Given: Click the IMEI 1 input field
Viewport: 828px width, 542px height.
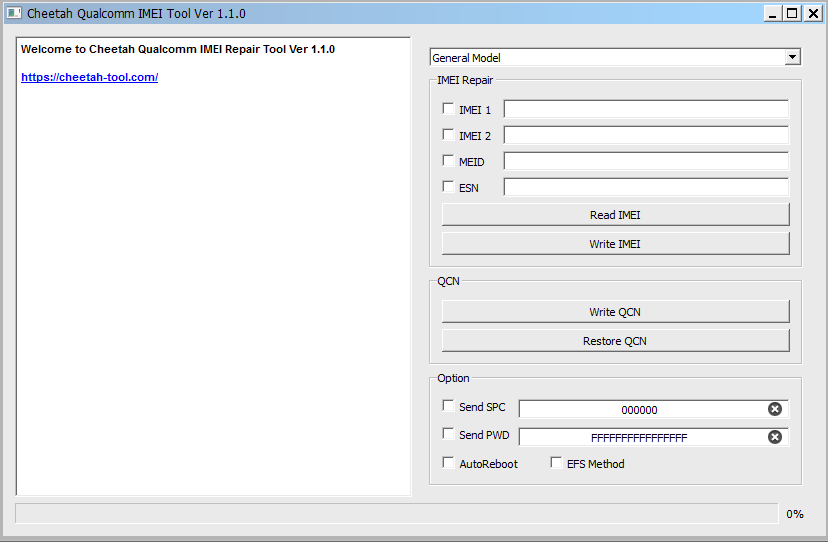Looking at the screenshot, I should pyautogui.click(x=646, y=109).
